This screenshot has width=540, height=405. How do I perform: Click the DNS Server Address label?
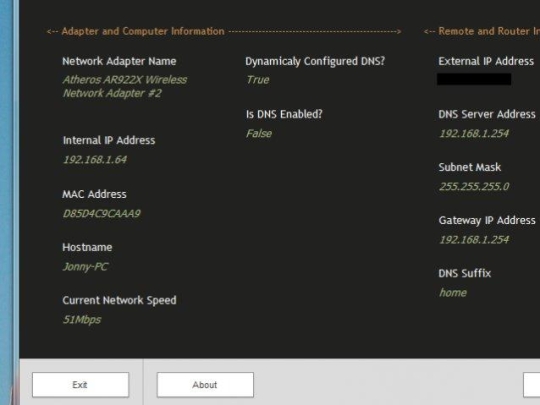click(x=487, y=114)
